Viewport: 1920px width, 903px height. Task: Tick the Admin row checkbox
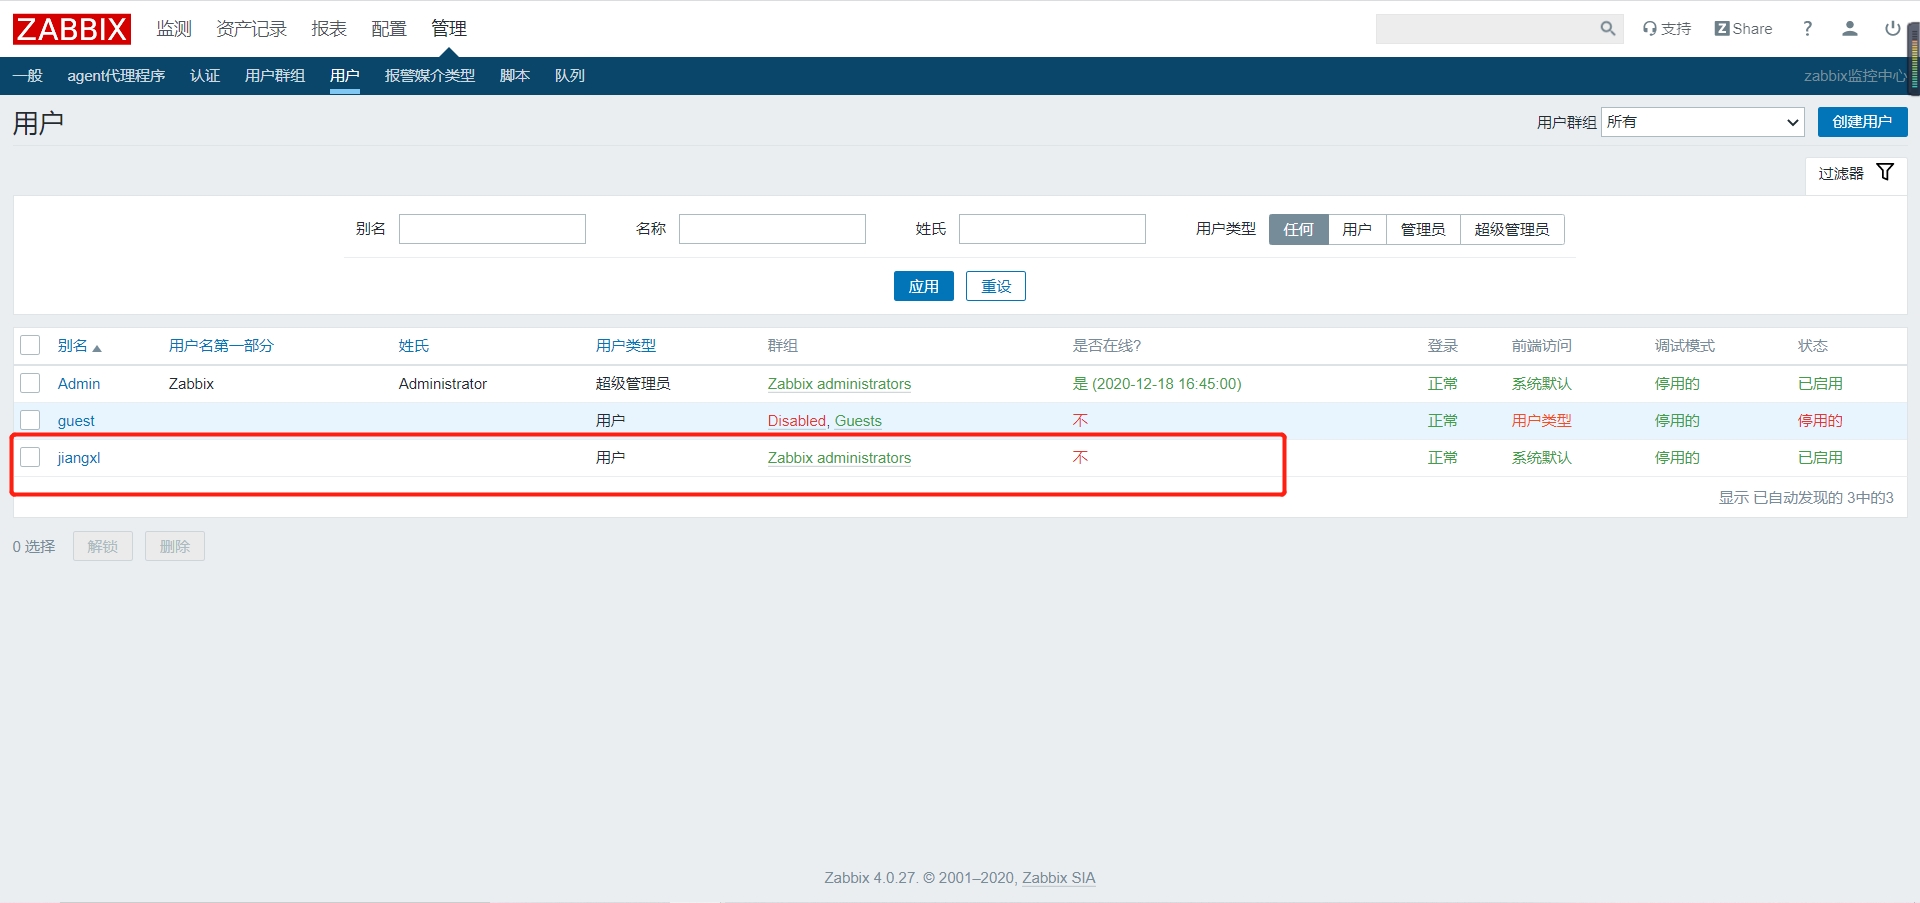[x=30, y=383]
